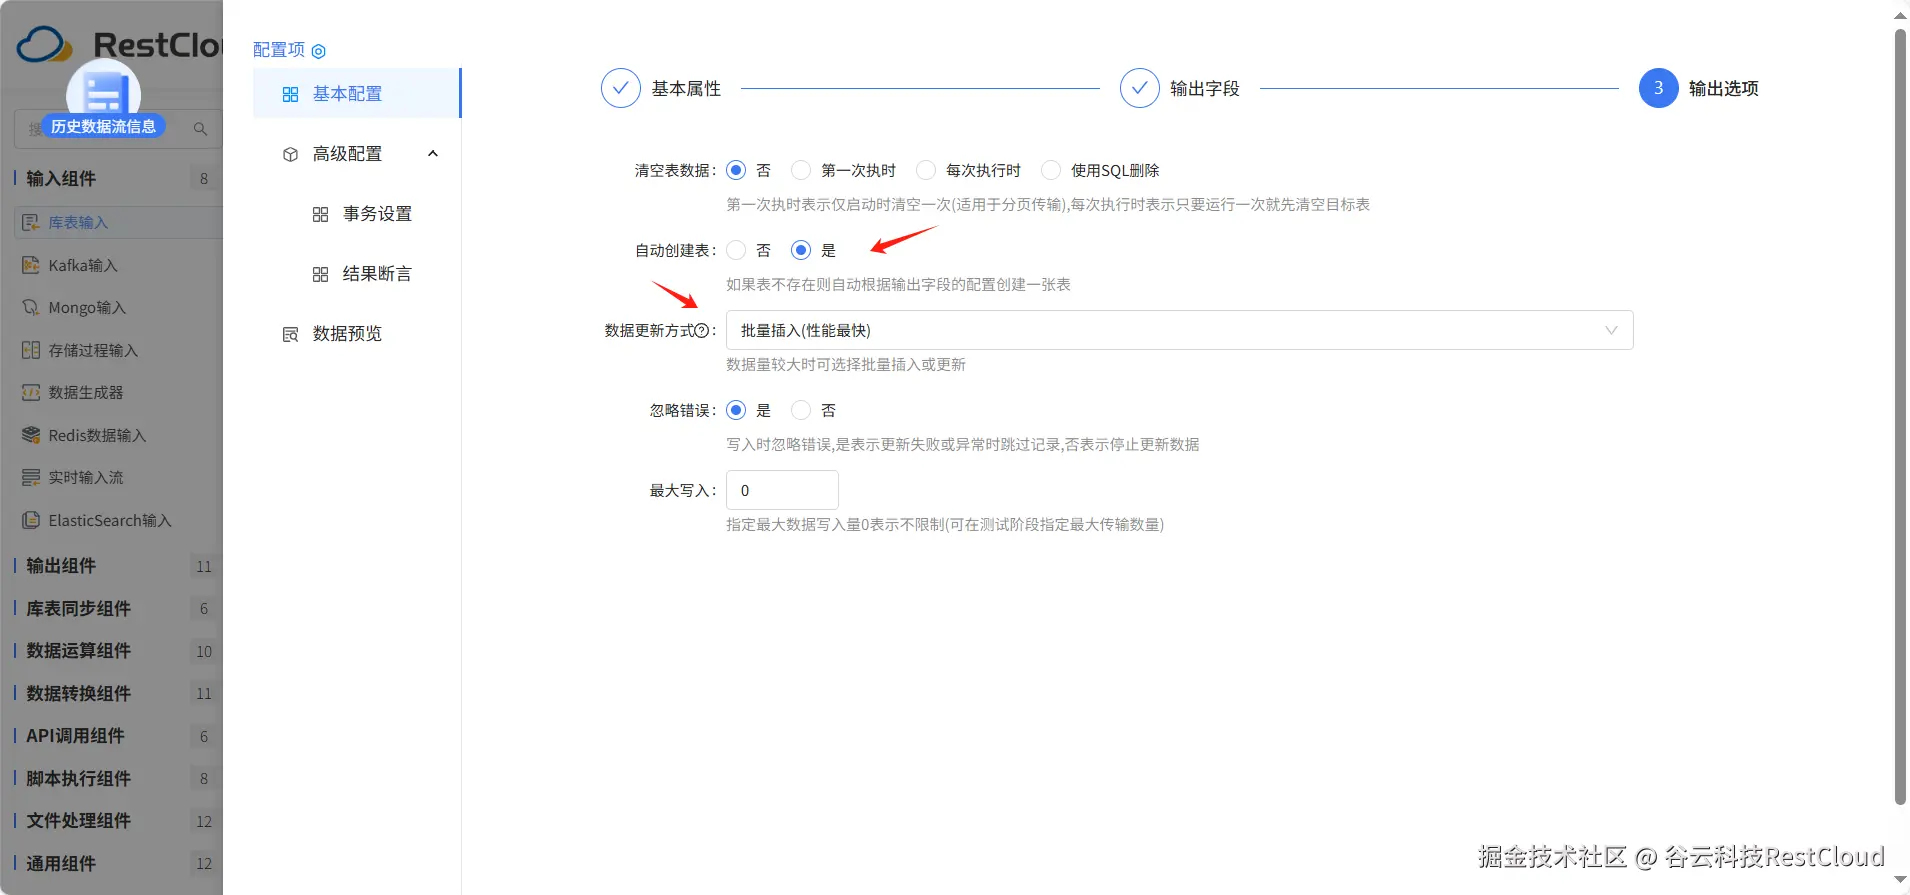The image size is (1910, 895).
Task: Click the 最大写入 input field
Action: 782,490
